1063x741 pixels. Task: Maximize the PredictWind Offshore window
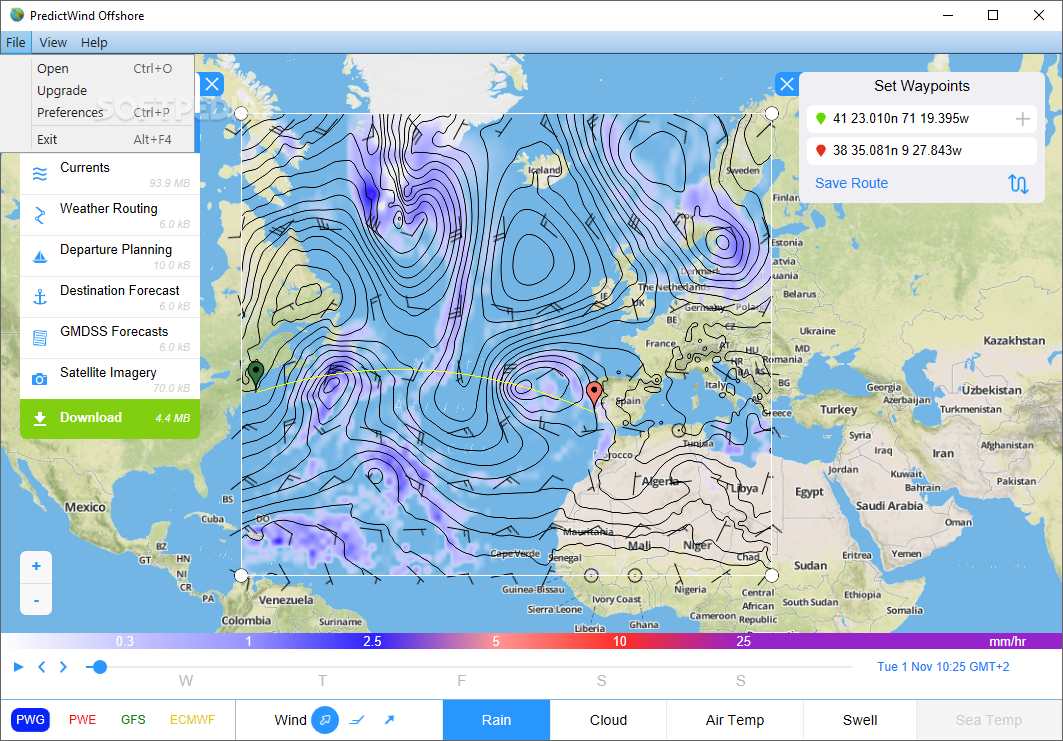(992, 15)
